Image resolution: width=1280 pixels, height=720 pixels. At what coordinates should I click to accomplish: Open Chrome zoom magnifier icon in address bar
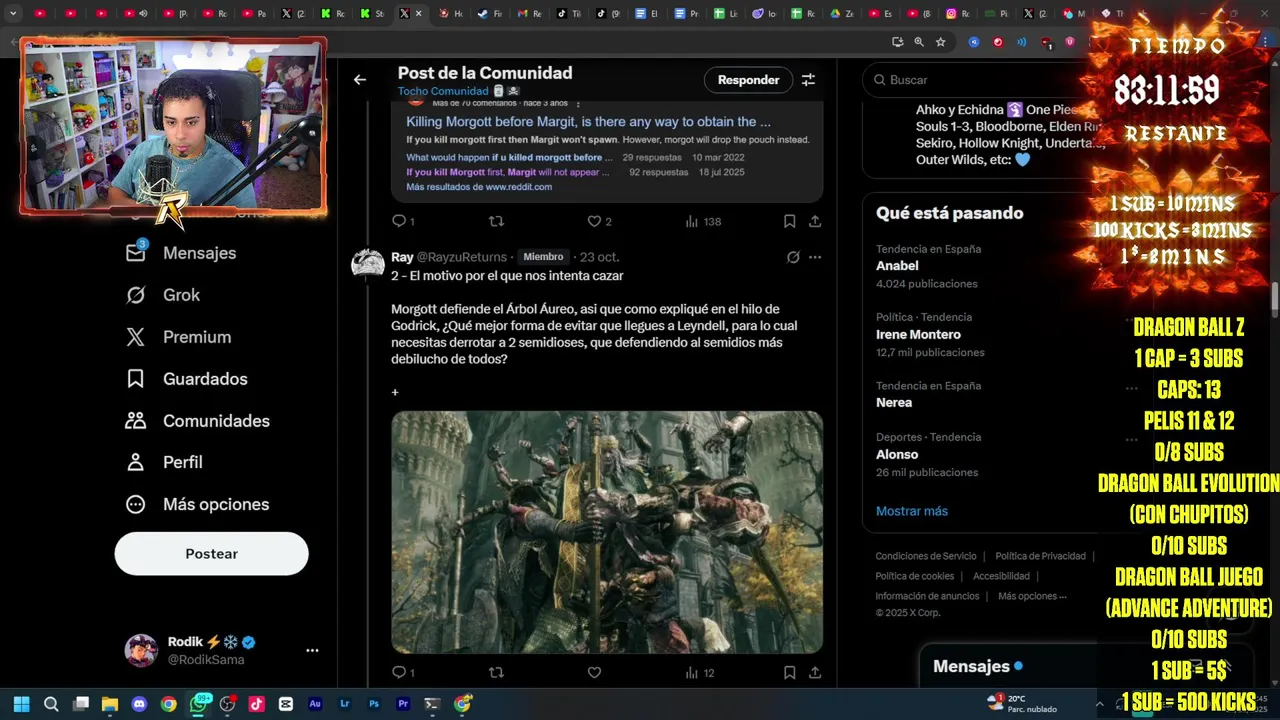click(x=919, y=42)
